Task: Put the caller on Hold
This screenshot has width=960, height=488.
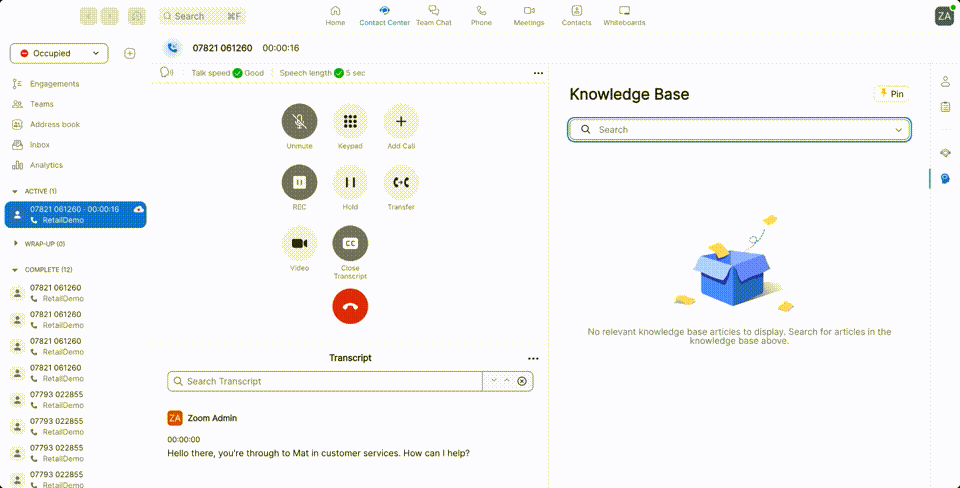Action: (x=350, y=183)
